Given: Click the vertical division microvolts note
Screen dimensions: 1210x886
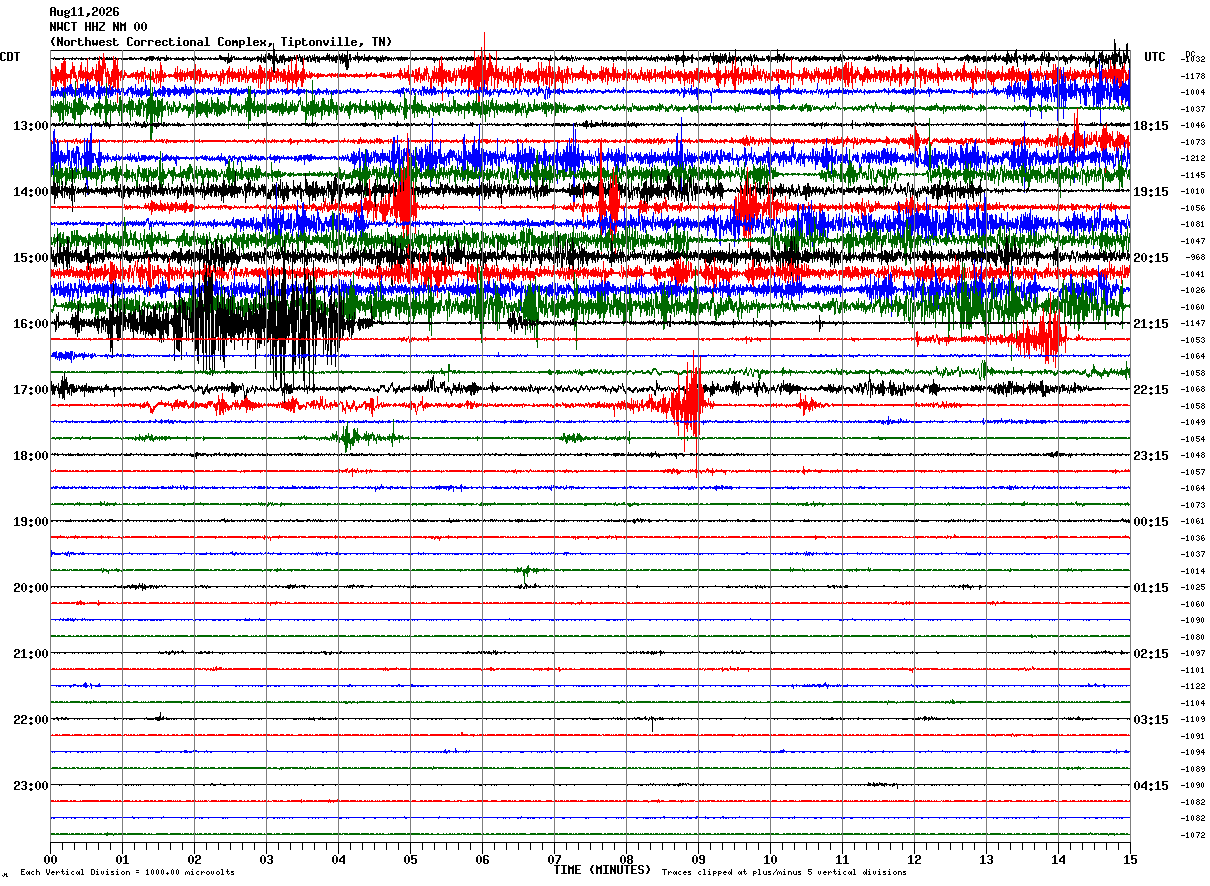Looking at the screenshot, I should [x=128, y=873].
